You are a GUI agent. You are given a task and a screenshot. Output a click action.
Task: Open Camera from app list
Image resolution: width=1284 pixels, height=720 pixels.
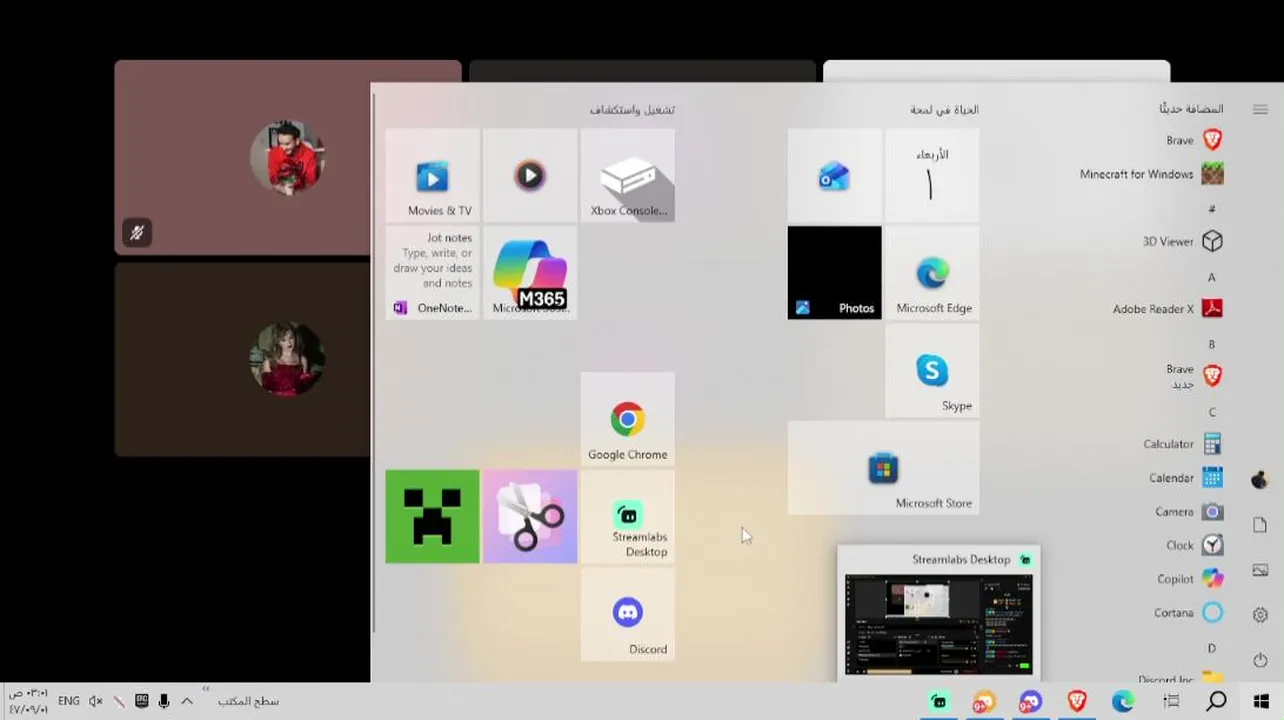(x=1189, y=512)
